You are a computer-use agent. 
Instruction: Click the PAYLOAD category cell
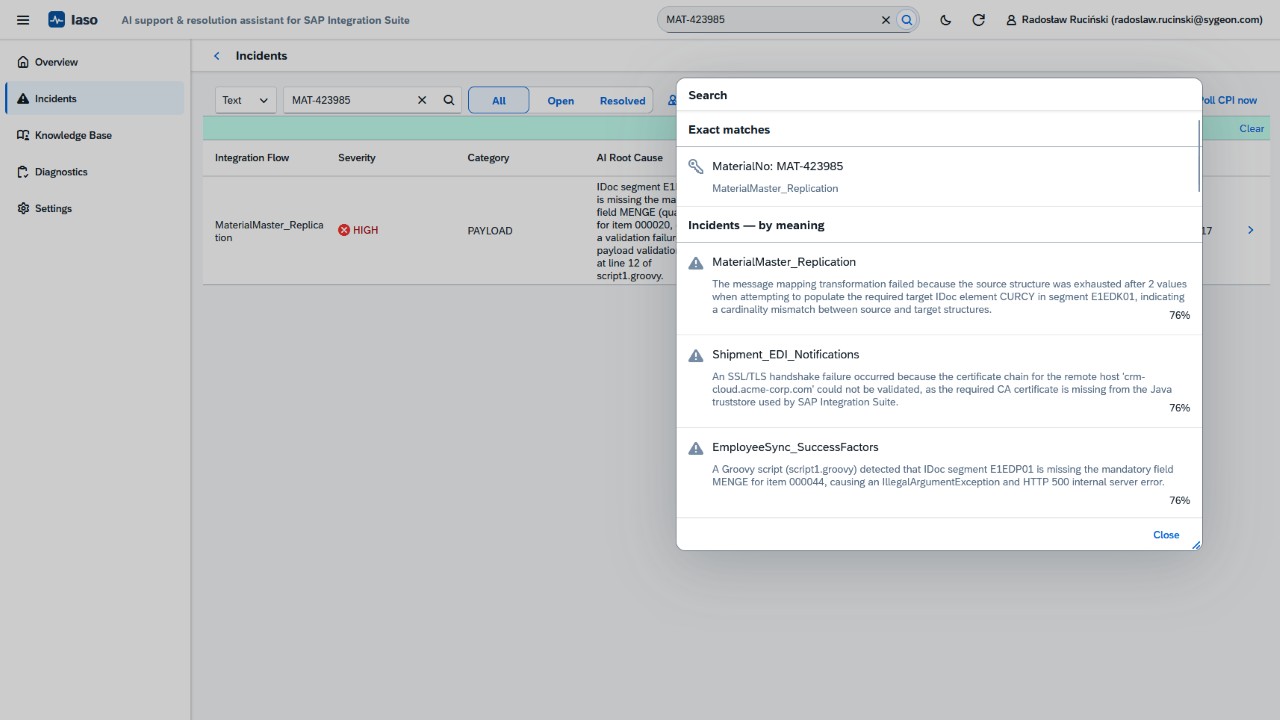(x=490, y=231)
